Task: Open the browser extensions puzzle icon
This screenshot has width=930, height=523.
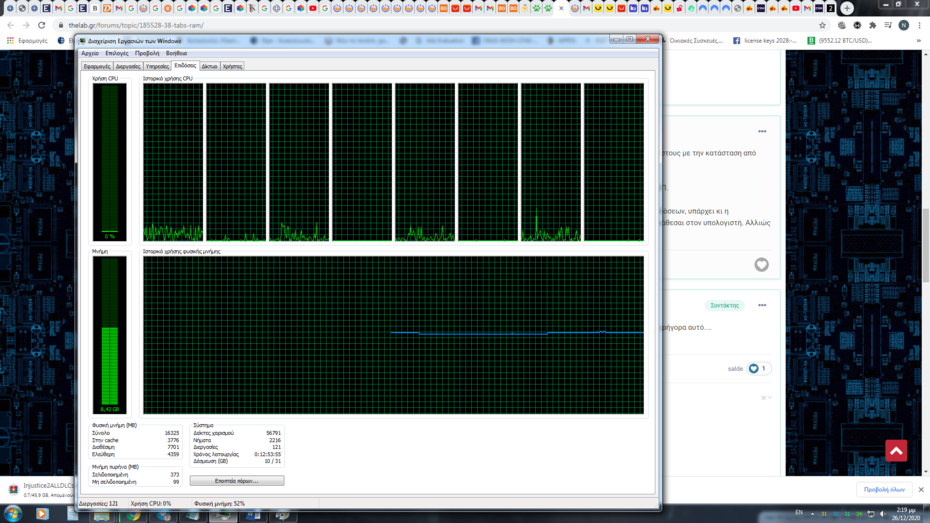Action: [x=872, y=25]
